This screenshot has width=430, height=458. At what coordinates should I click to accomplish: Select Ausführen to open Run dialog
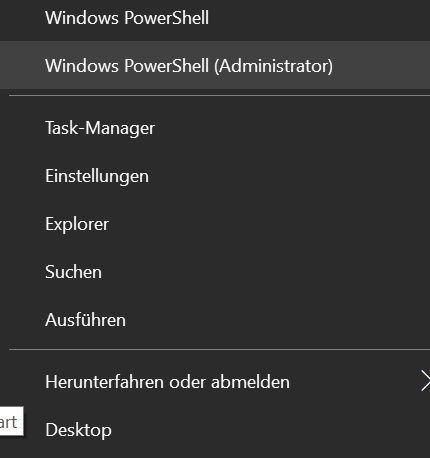pos(215,320)
